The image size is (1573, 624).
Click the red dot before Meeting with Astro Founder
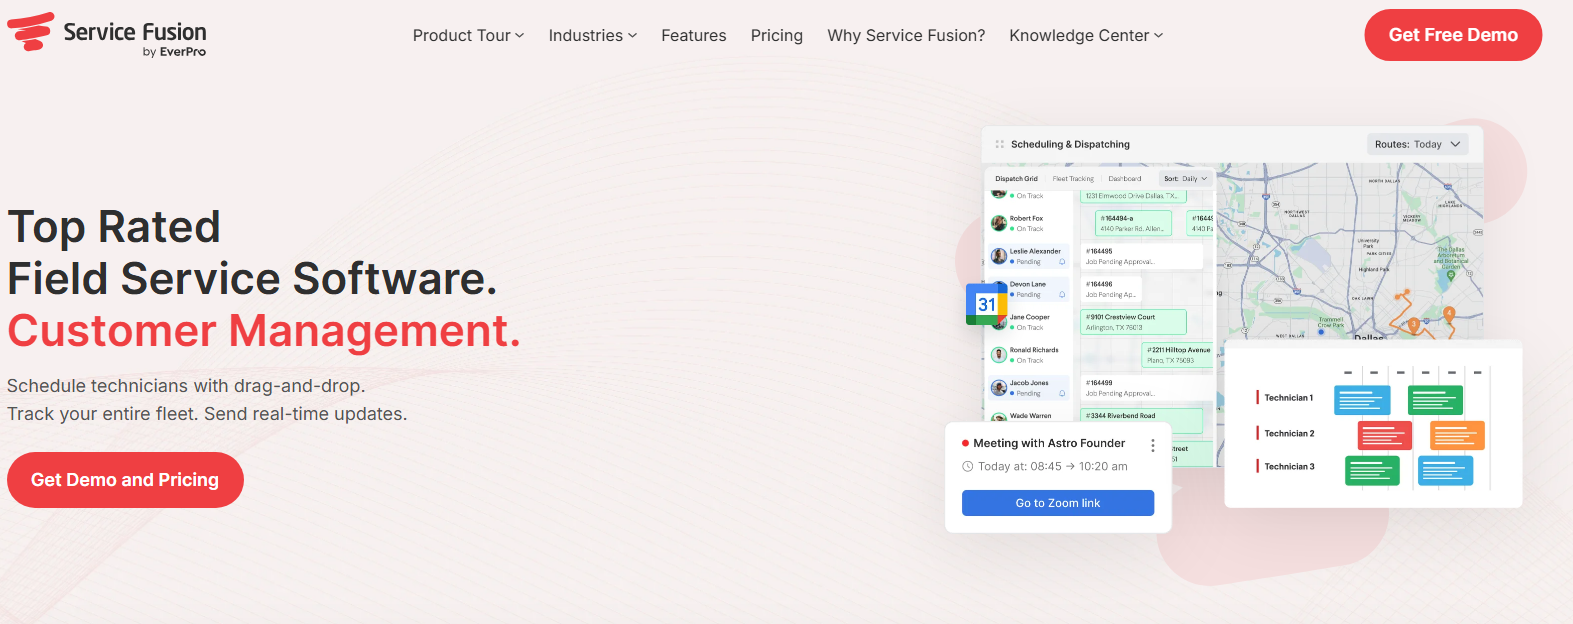pyautogui.click(x=965, y=443)
